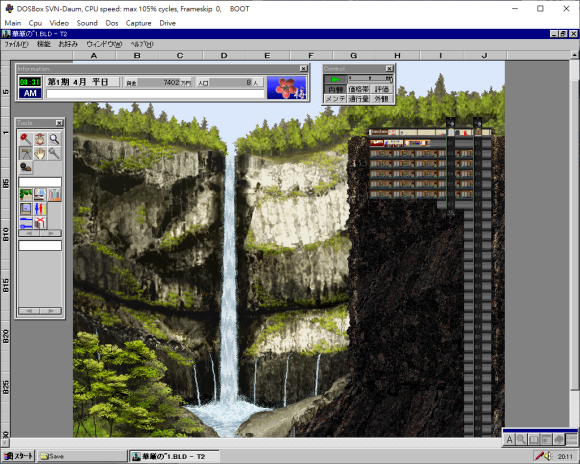Click the red pen tray icon
Image resolution: width=580 pixels, height=464 pixels.
539,456
